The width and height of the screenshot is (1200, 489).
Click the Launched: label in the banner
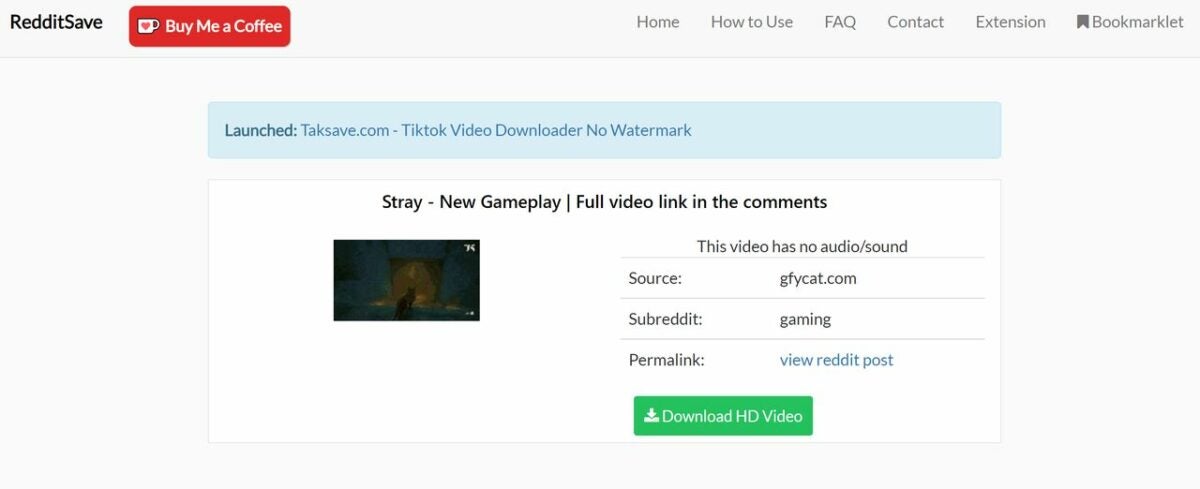pos(261,130)
